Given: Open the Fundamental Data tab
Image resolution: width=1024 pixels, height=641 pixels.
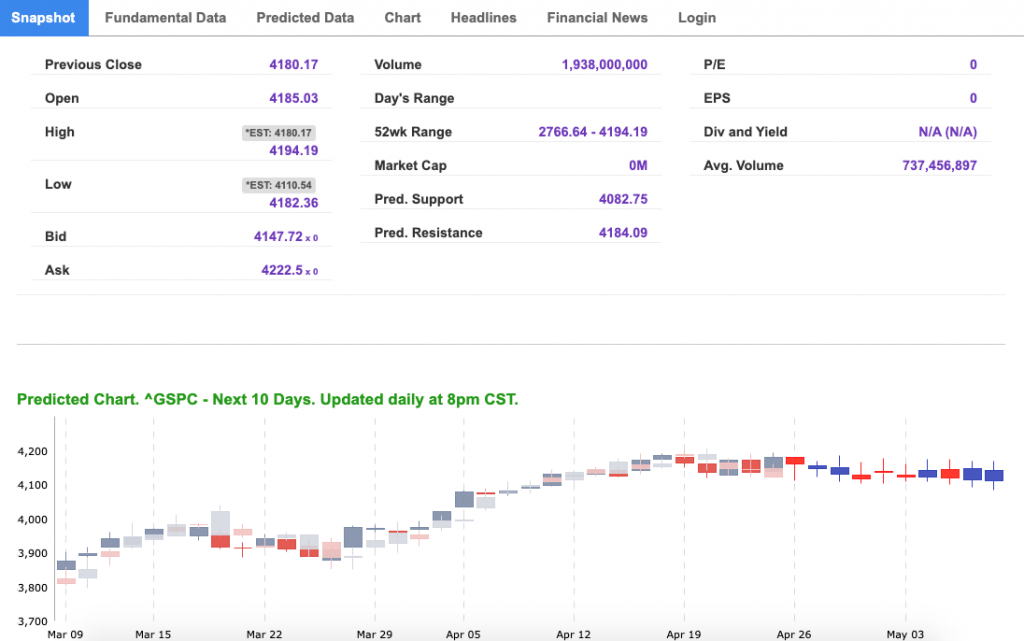Looking at the screenshot, I should click(x=165, y=17).
